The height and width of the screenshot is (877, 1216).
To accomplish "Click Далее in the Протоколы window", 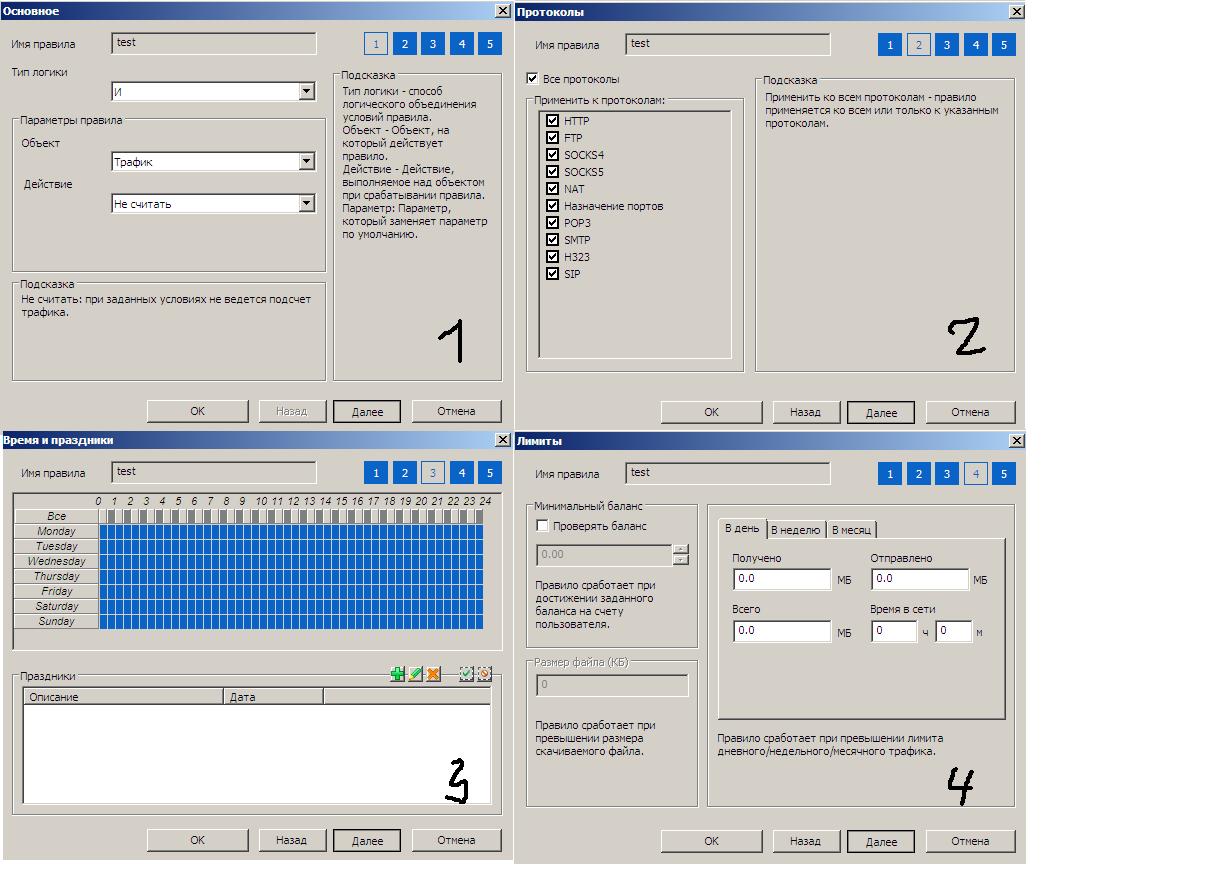I will (x=880, y=412).
